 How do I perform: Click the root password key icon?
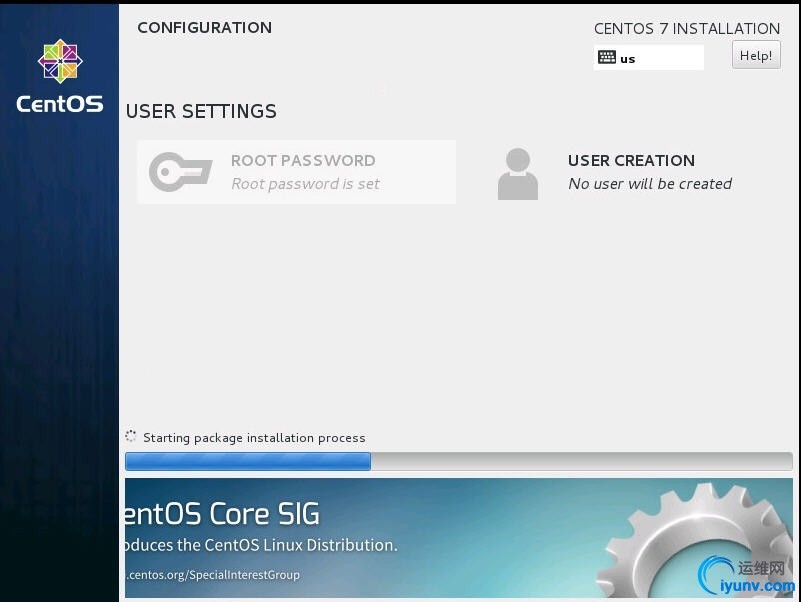[x=180, y=172]
